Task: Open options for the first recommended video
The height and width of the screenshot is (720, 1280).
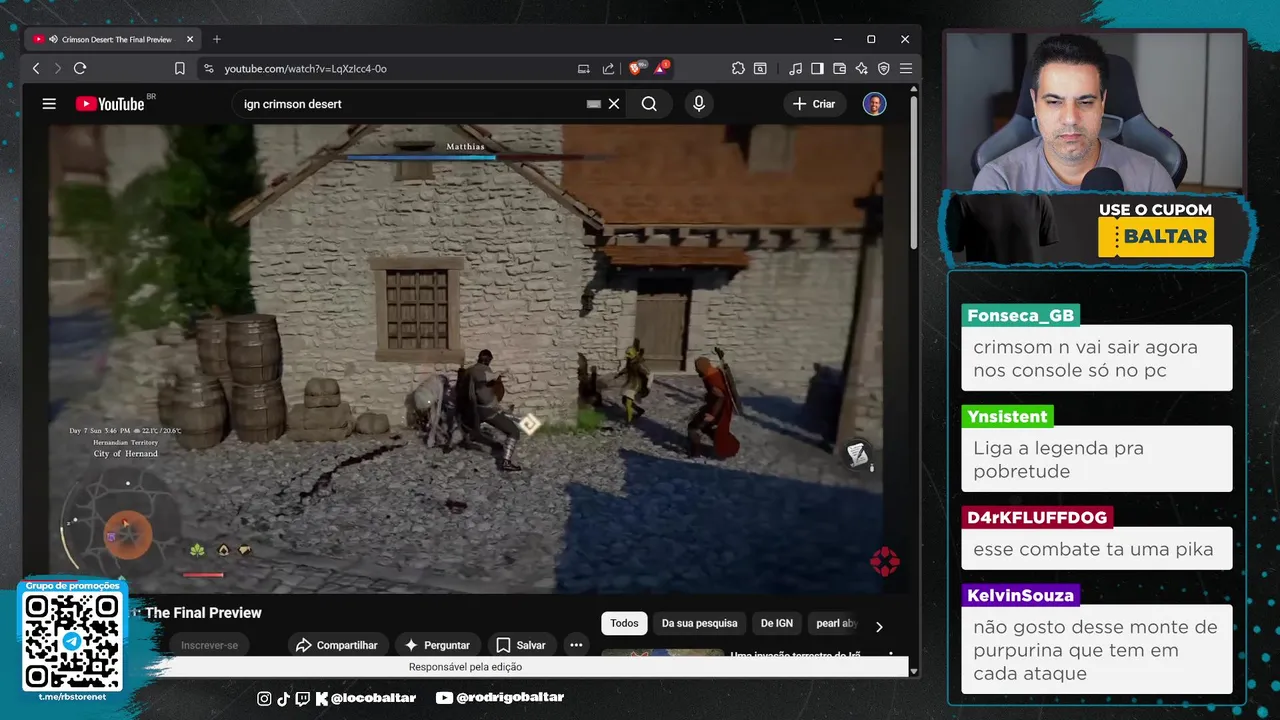Action: click(891, 653)
